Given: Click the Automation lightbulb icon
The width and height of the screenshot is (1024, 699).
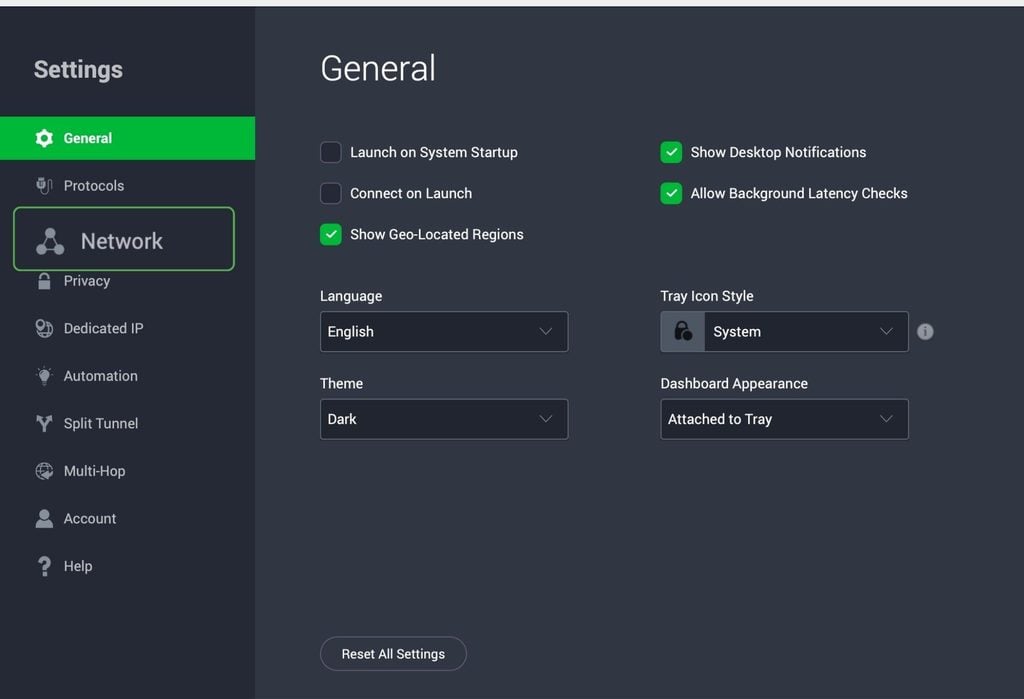Looking at the screenshot, I should click(44, 376).
